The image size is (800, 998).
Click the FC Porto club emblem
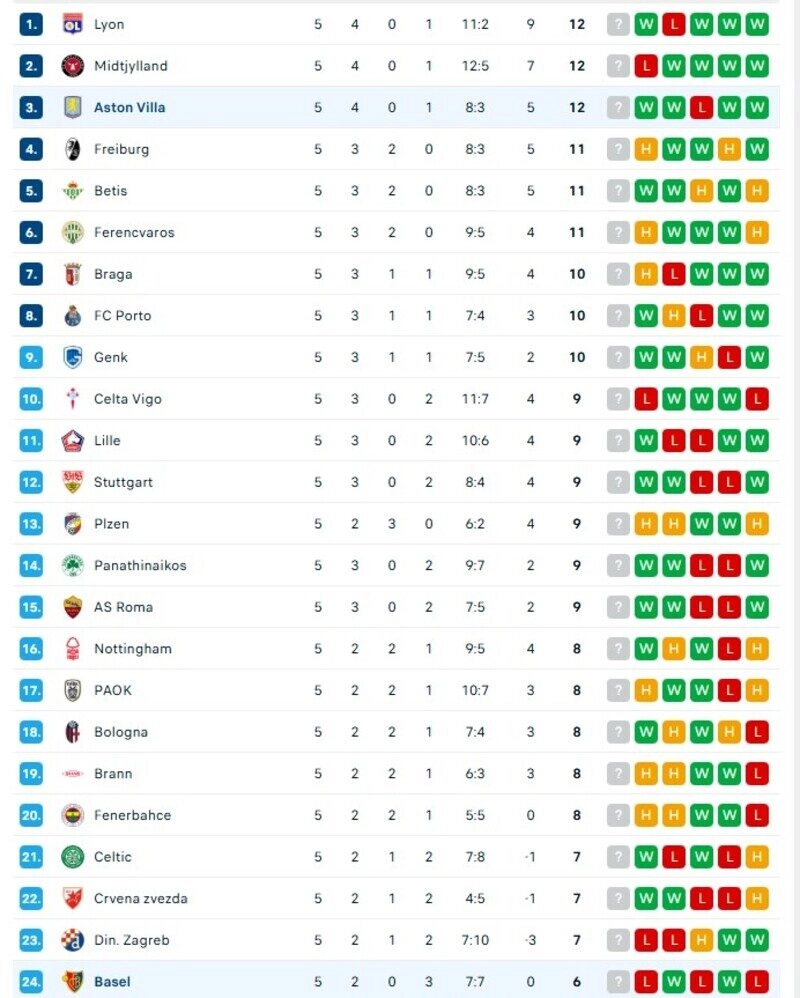click(x=73, y=315)
